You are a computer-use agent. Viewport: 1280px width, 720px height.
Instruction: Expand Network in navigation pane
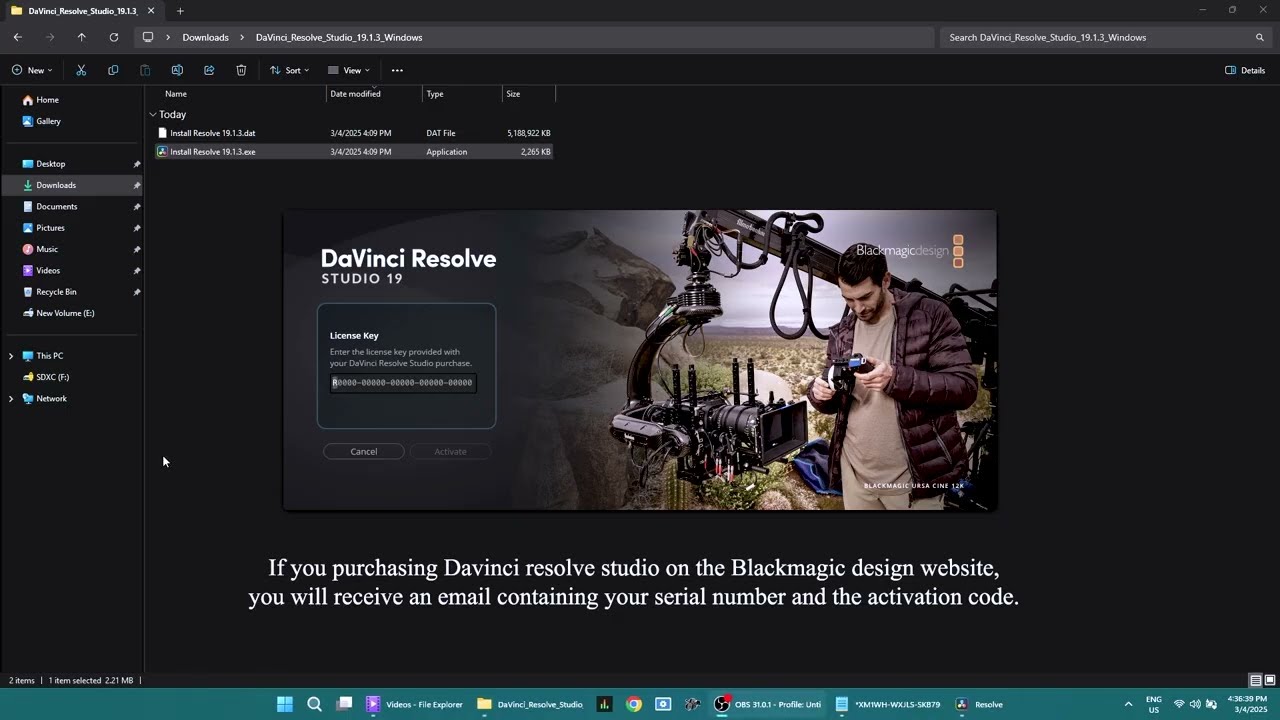pyautogui.click(x=11, y=398)
